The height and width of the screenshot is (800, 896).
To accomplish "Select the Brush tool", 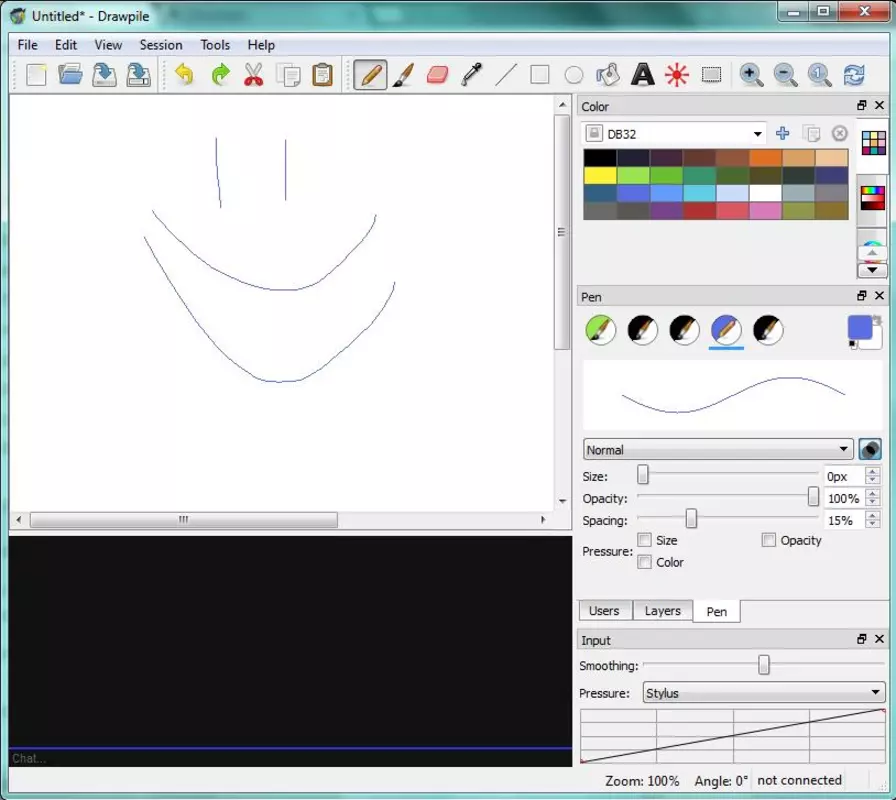I will point(403,75).
